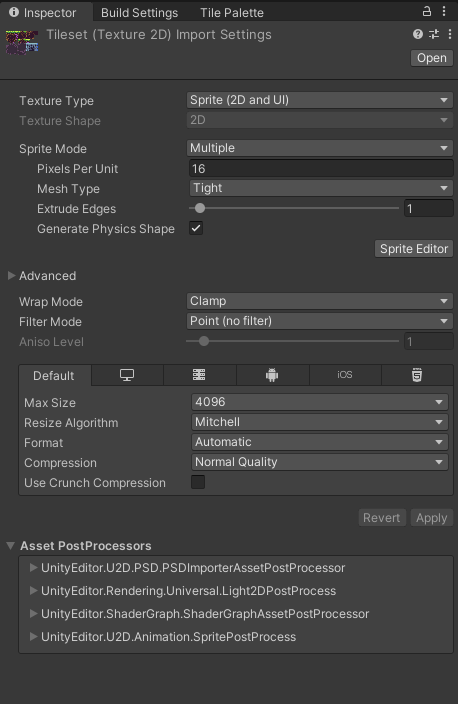Open the Wrap Mode dropdown
Viewport: 458px width, 704px height.
point(319,301)
